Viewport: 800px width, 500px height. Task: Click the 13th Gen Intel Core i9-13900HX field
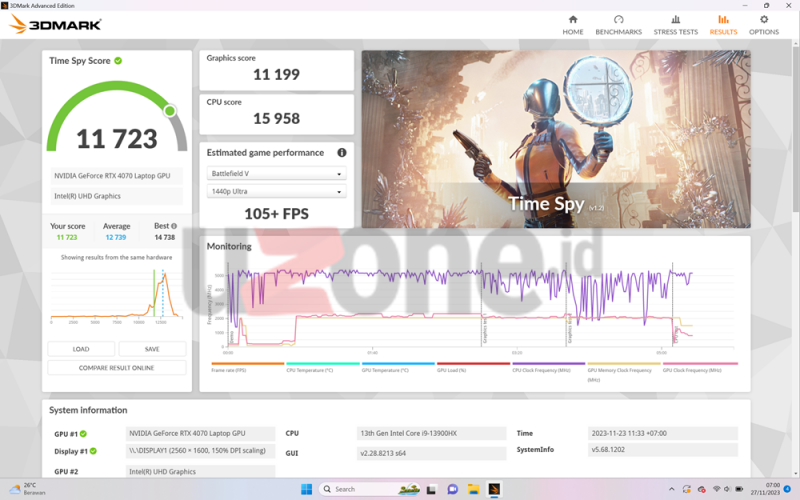tap(431, 433)
